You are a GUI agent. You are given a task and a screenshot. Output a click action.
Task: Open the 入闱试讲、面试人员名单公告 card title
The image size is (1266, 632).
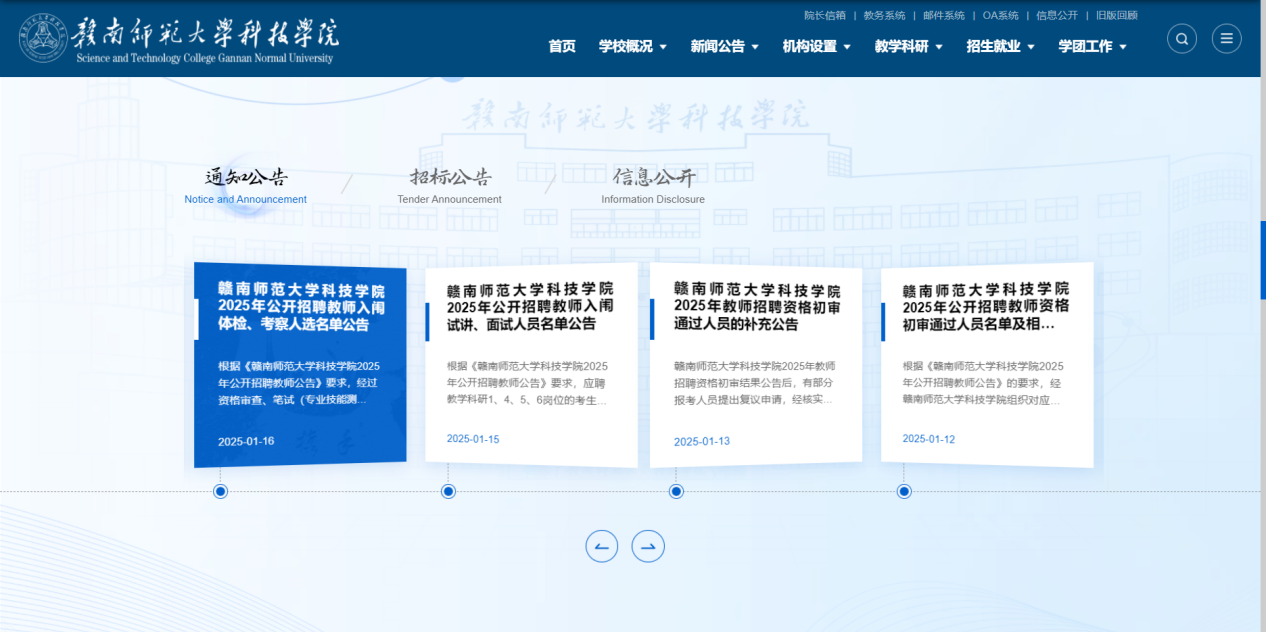point(530,307)
